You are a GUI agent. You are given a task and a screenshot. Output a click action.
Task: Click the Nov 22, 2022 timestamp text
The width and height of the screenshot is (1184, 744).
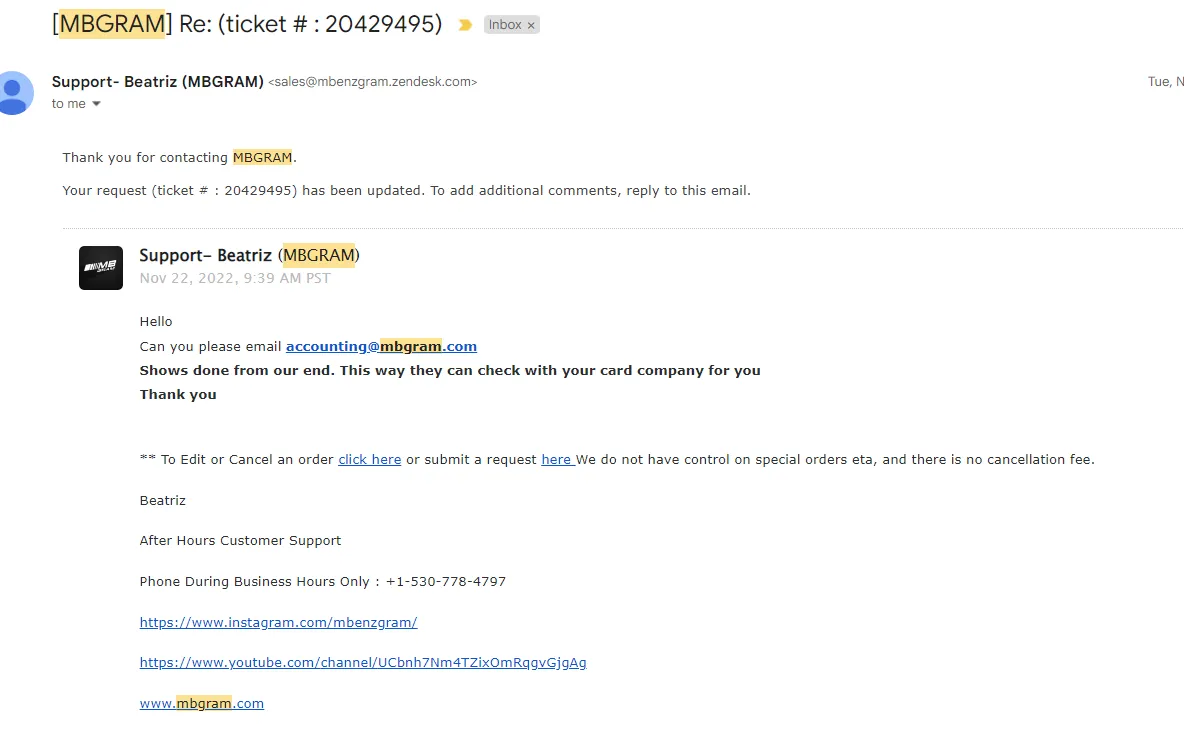235,278
